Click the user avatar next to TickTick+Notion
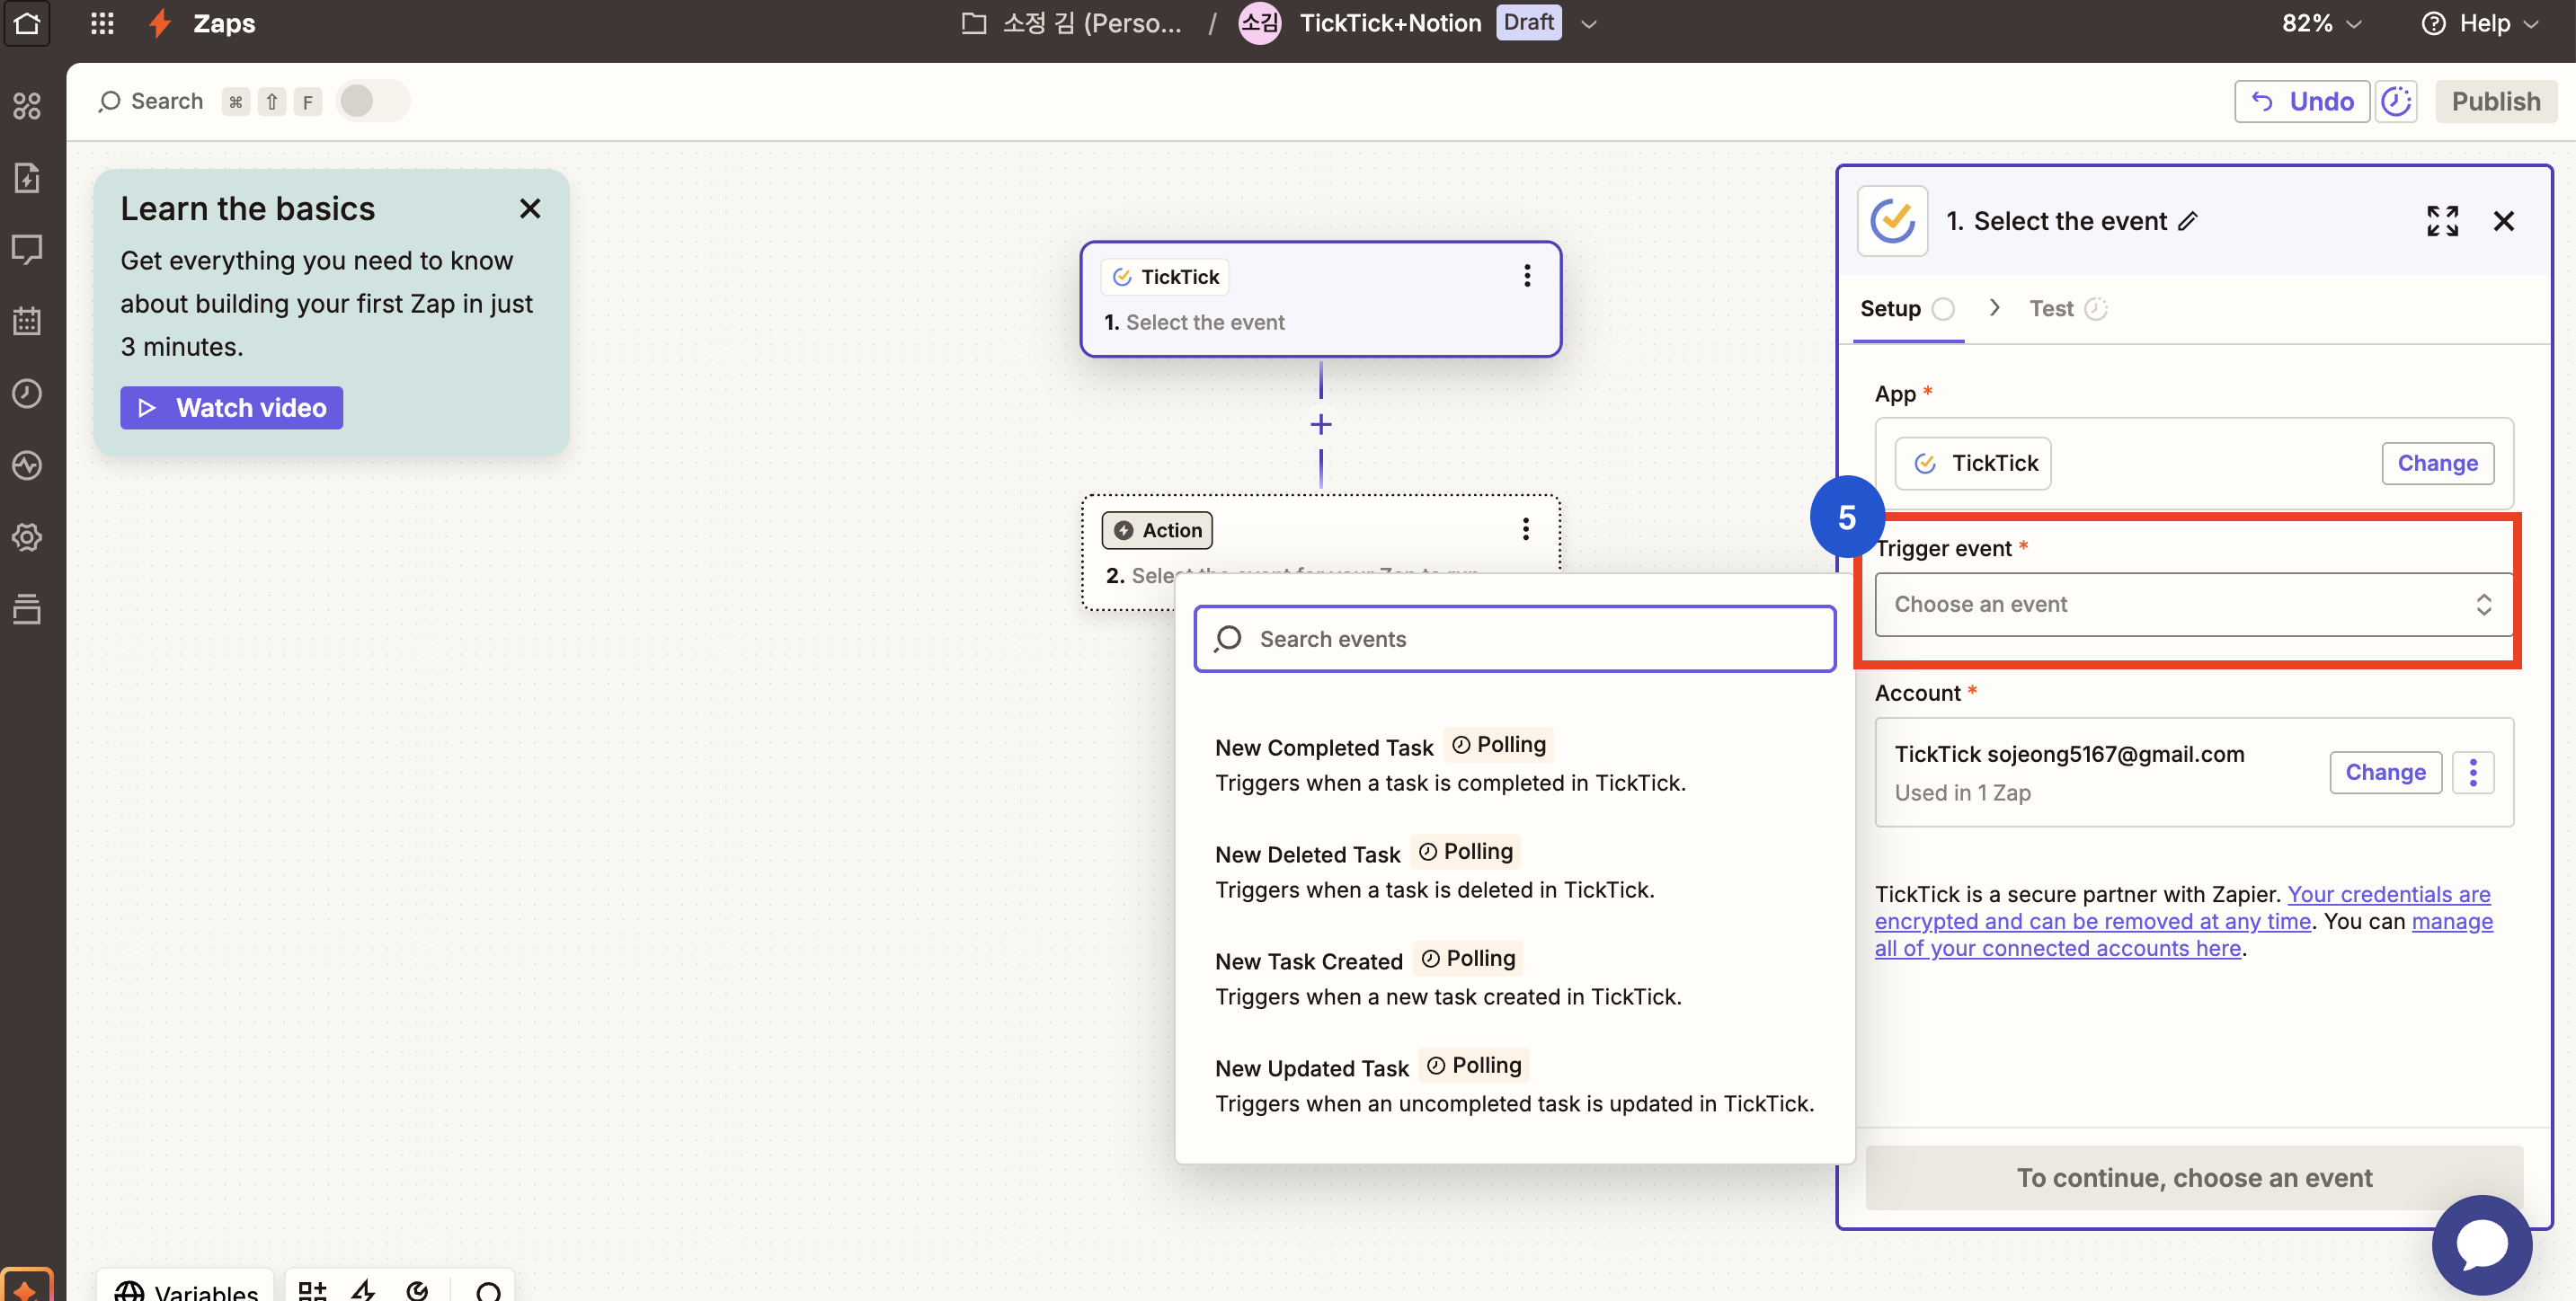The image size is (2576, 1301). [x=1259, y=23]
